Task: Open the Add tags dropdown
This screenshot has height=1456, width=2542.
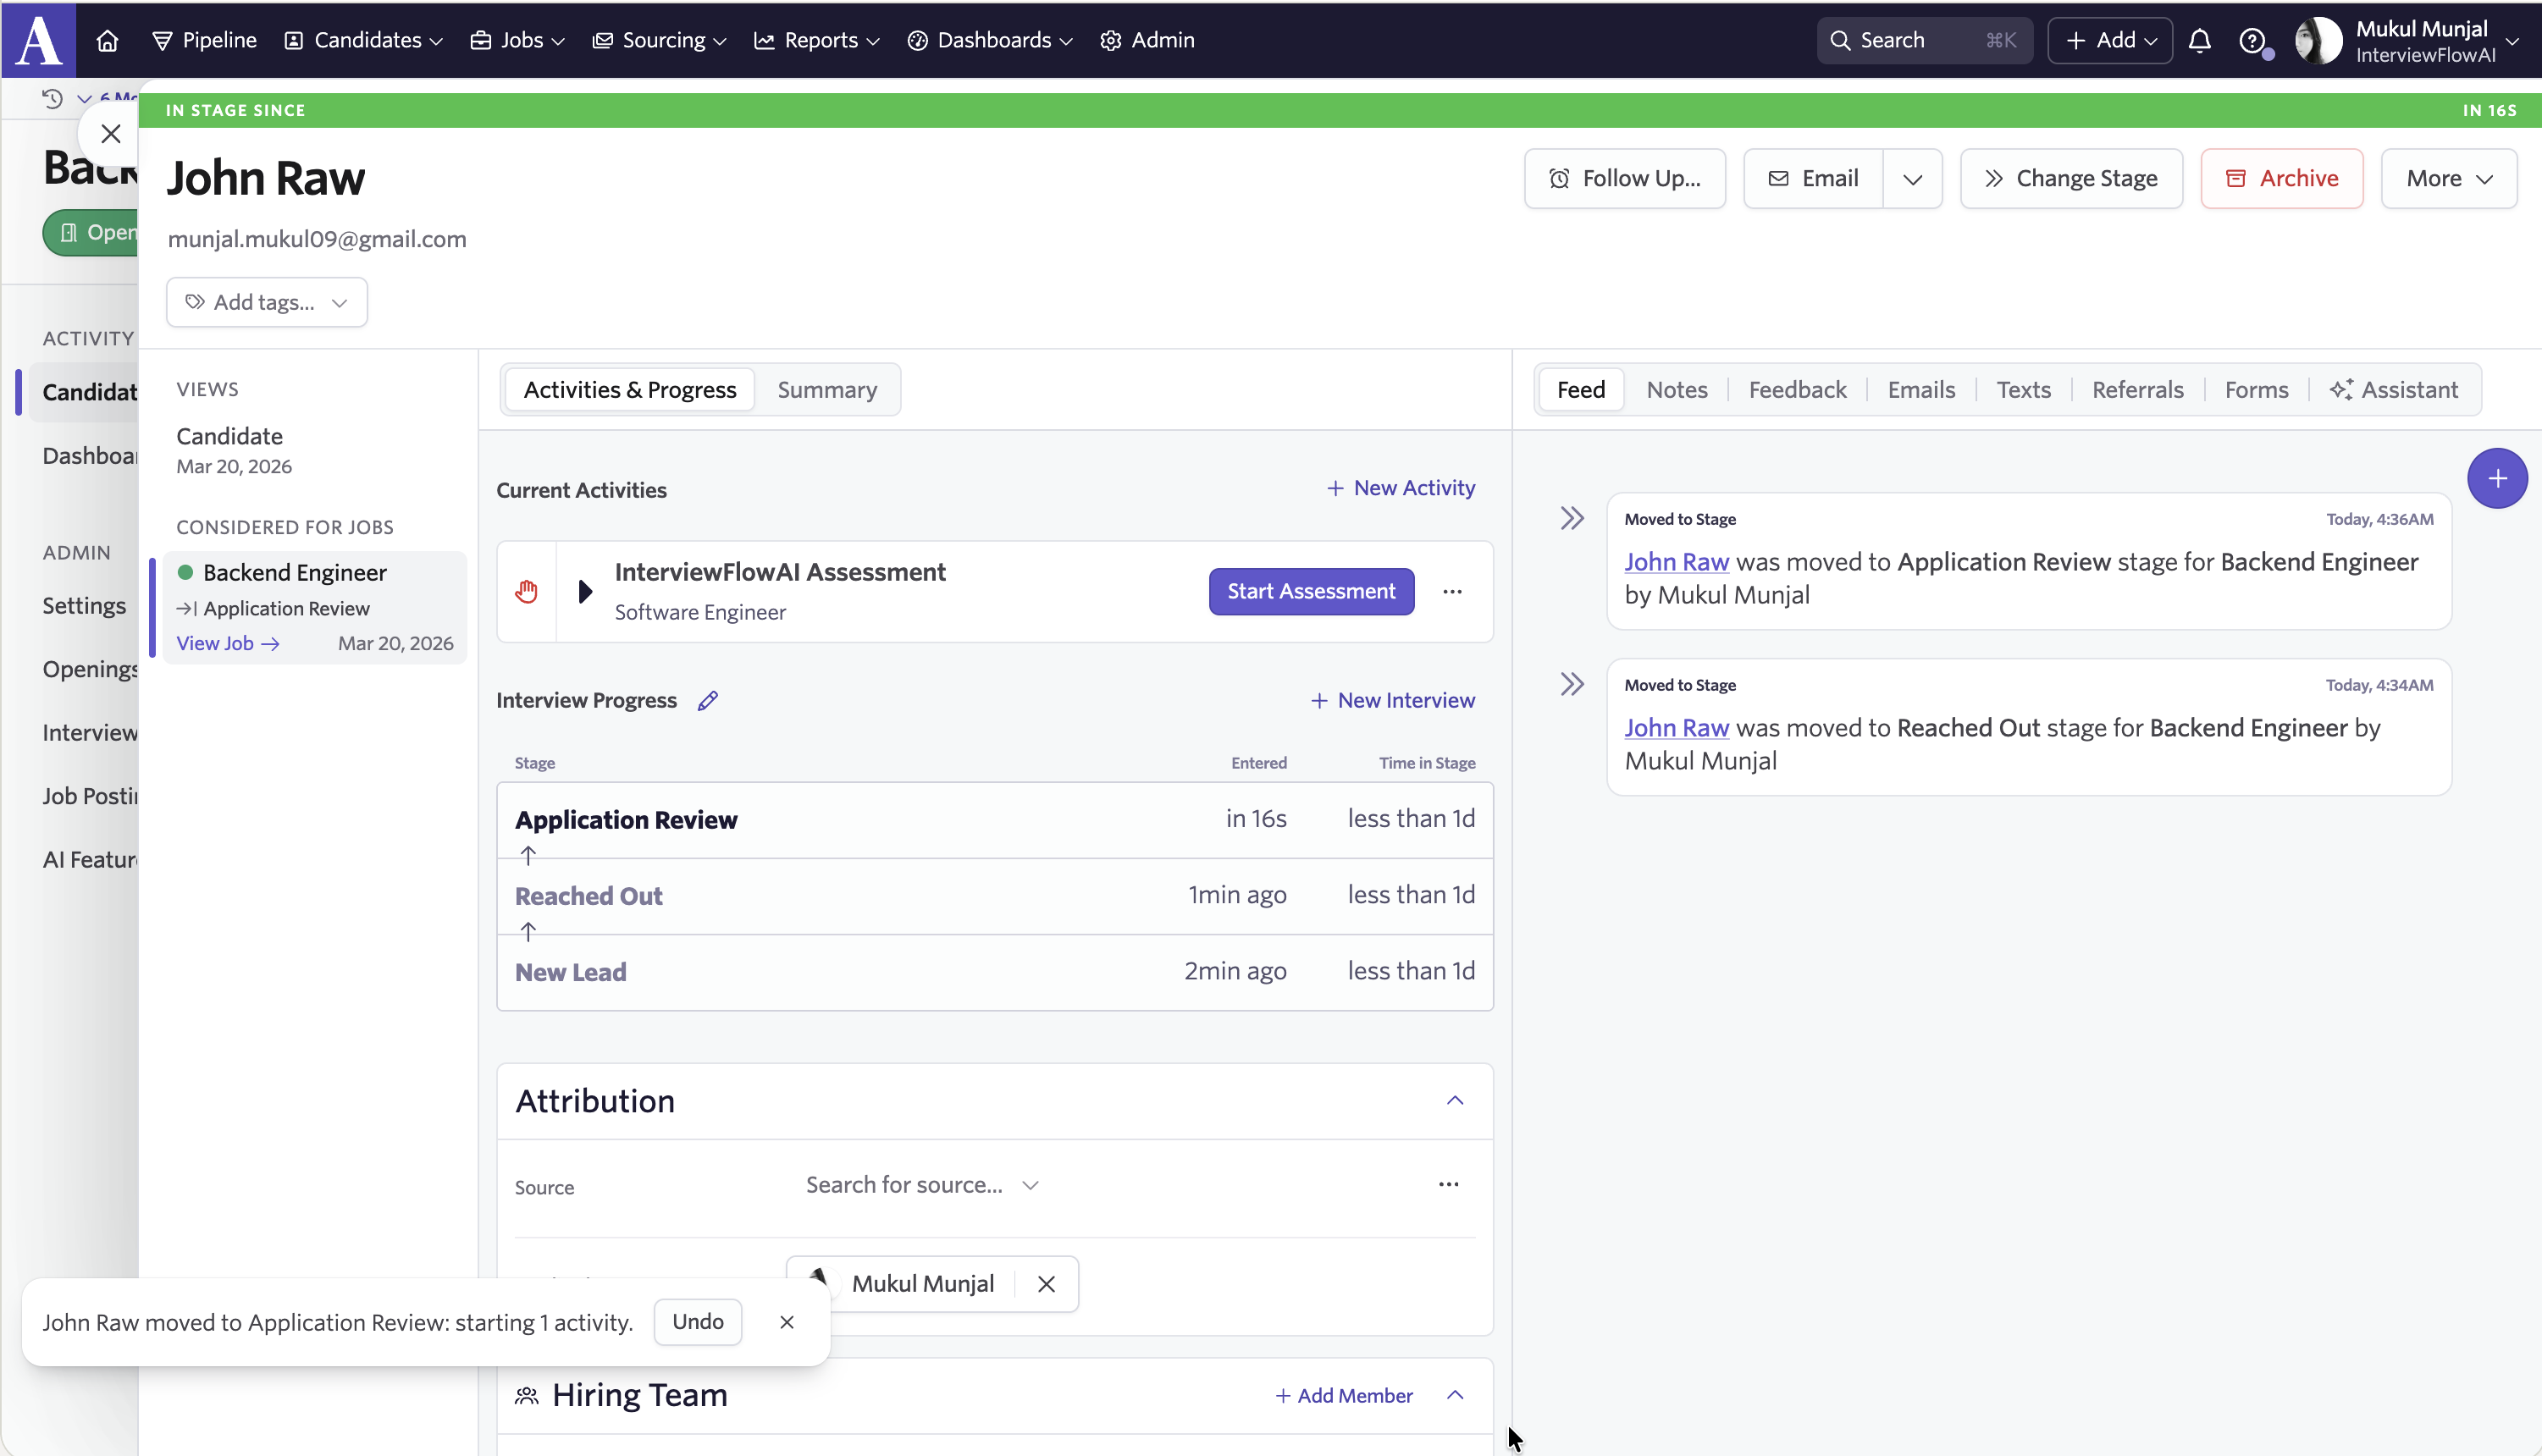Action: click(267, 302)
